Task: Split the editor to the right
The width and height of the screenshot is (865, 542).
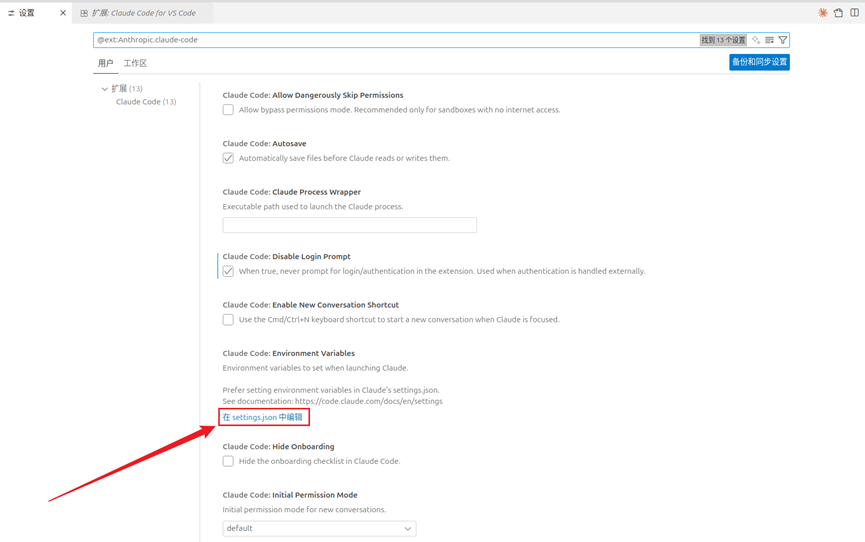Action: click(855, 13)
